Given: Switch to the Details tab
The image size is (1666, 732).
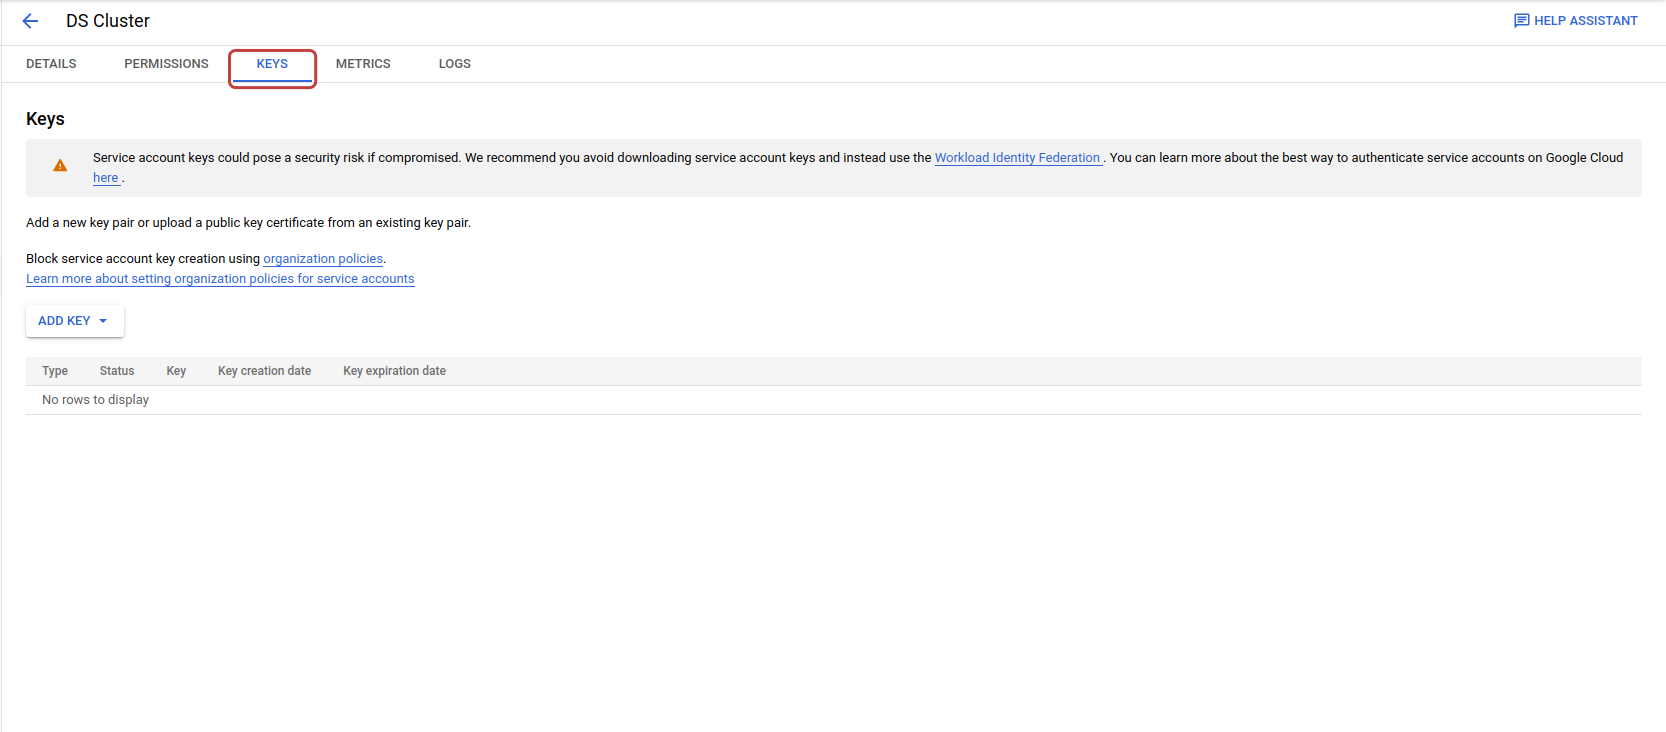Looking at the screenshot, I should click(x=51, y=64).
